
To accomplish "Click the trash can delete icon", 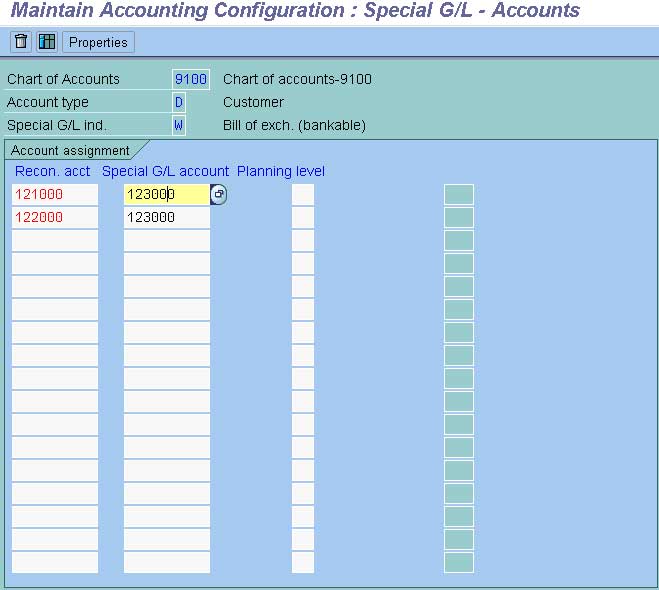I will pos(21,42).
